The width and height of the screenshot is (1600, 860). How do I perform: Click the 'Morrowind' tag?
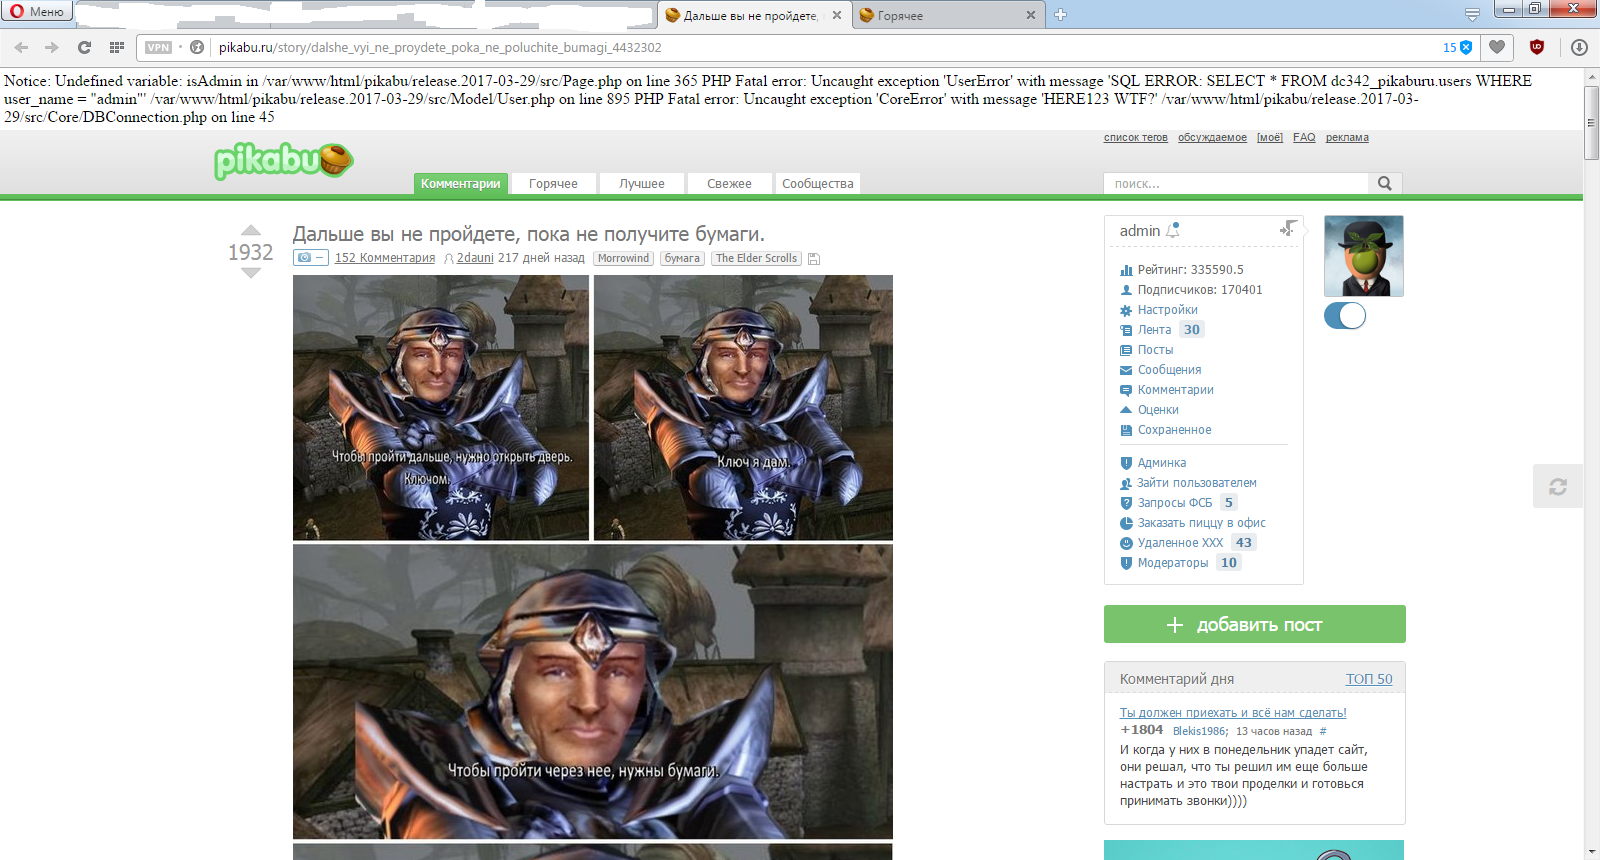tap(623, 258)
